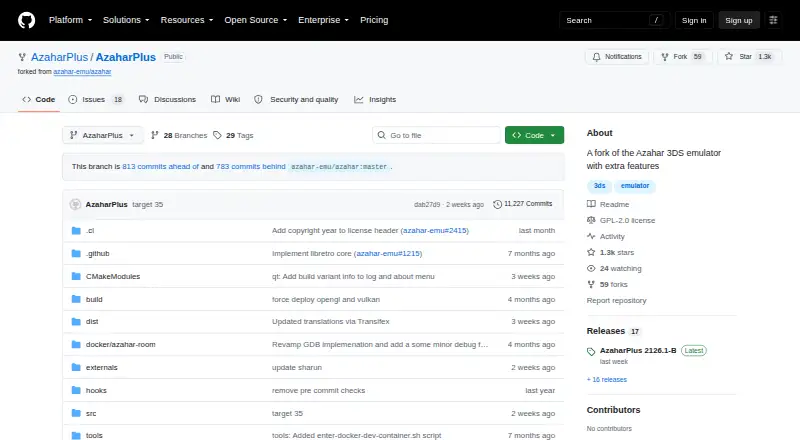Viewport: 800px width, 440px height.
Task: Click the tag icon next to 29 Tags
Action: tap(217, 135)
